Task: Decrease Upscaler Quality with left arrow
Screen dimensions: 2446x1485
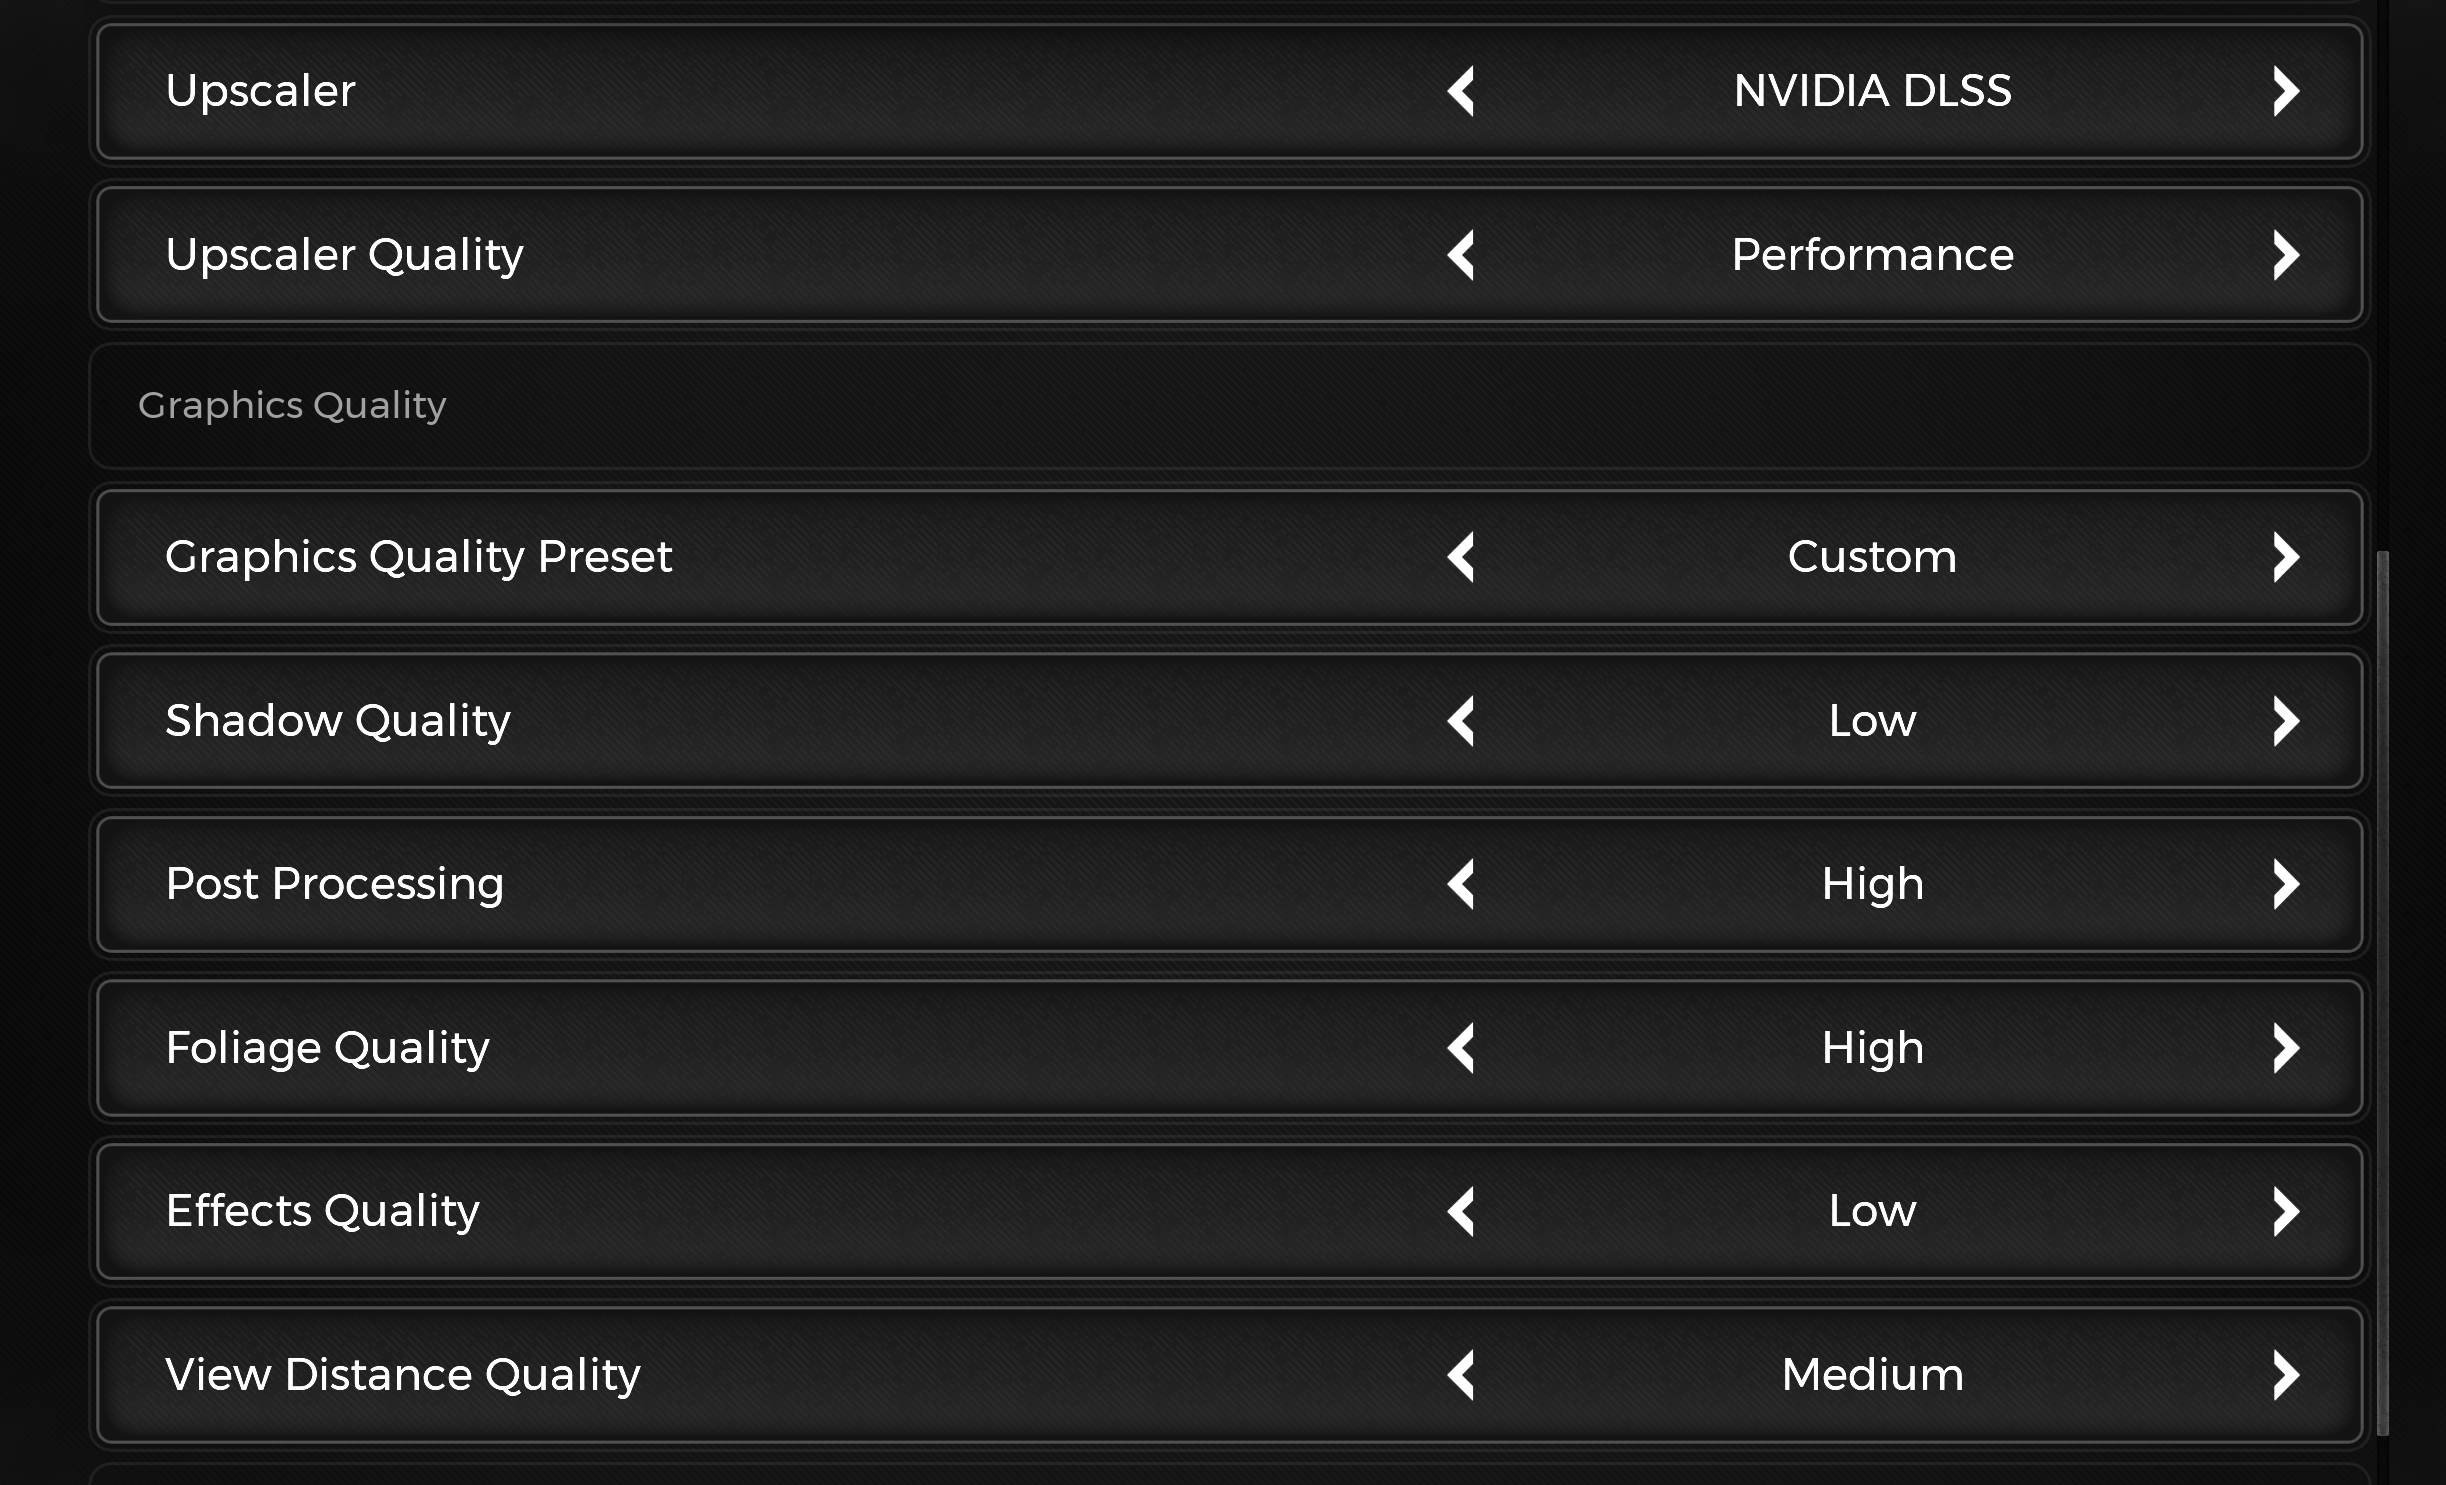Action: 1461,255
